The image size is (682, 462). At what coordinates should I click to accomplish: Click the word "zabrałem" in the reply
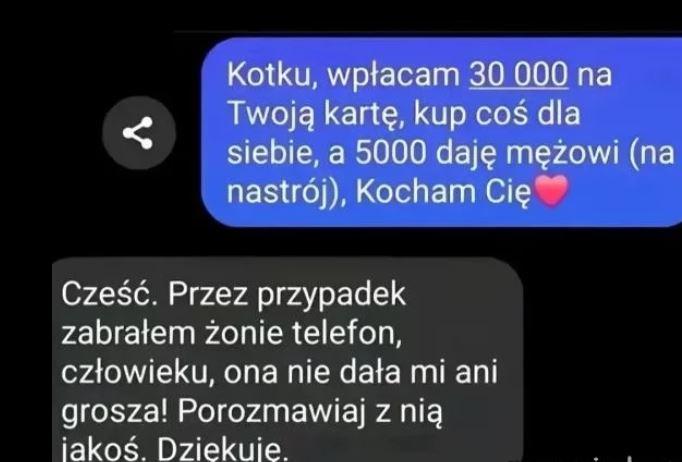tap(128, 334)
